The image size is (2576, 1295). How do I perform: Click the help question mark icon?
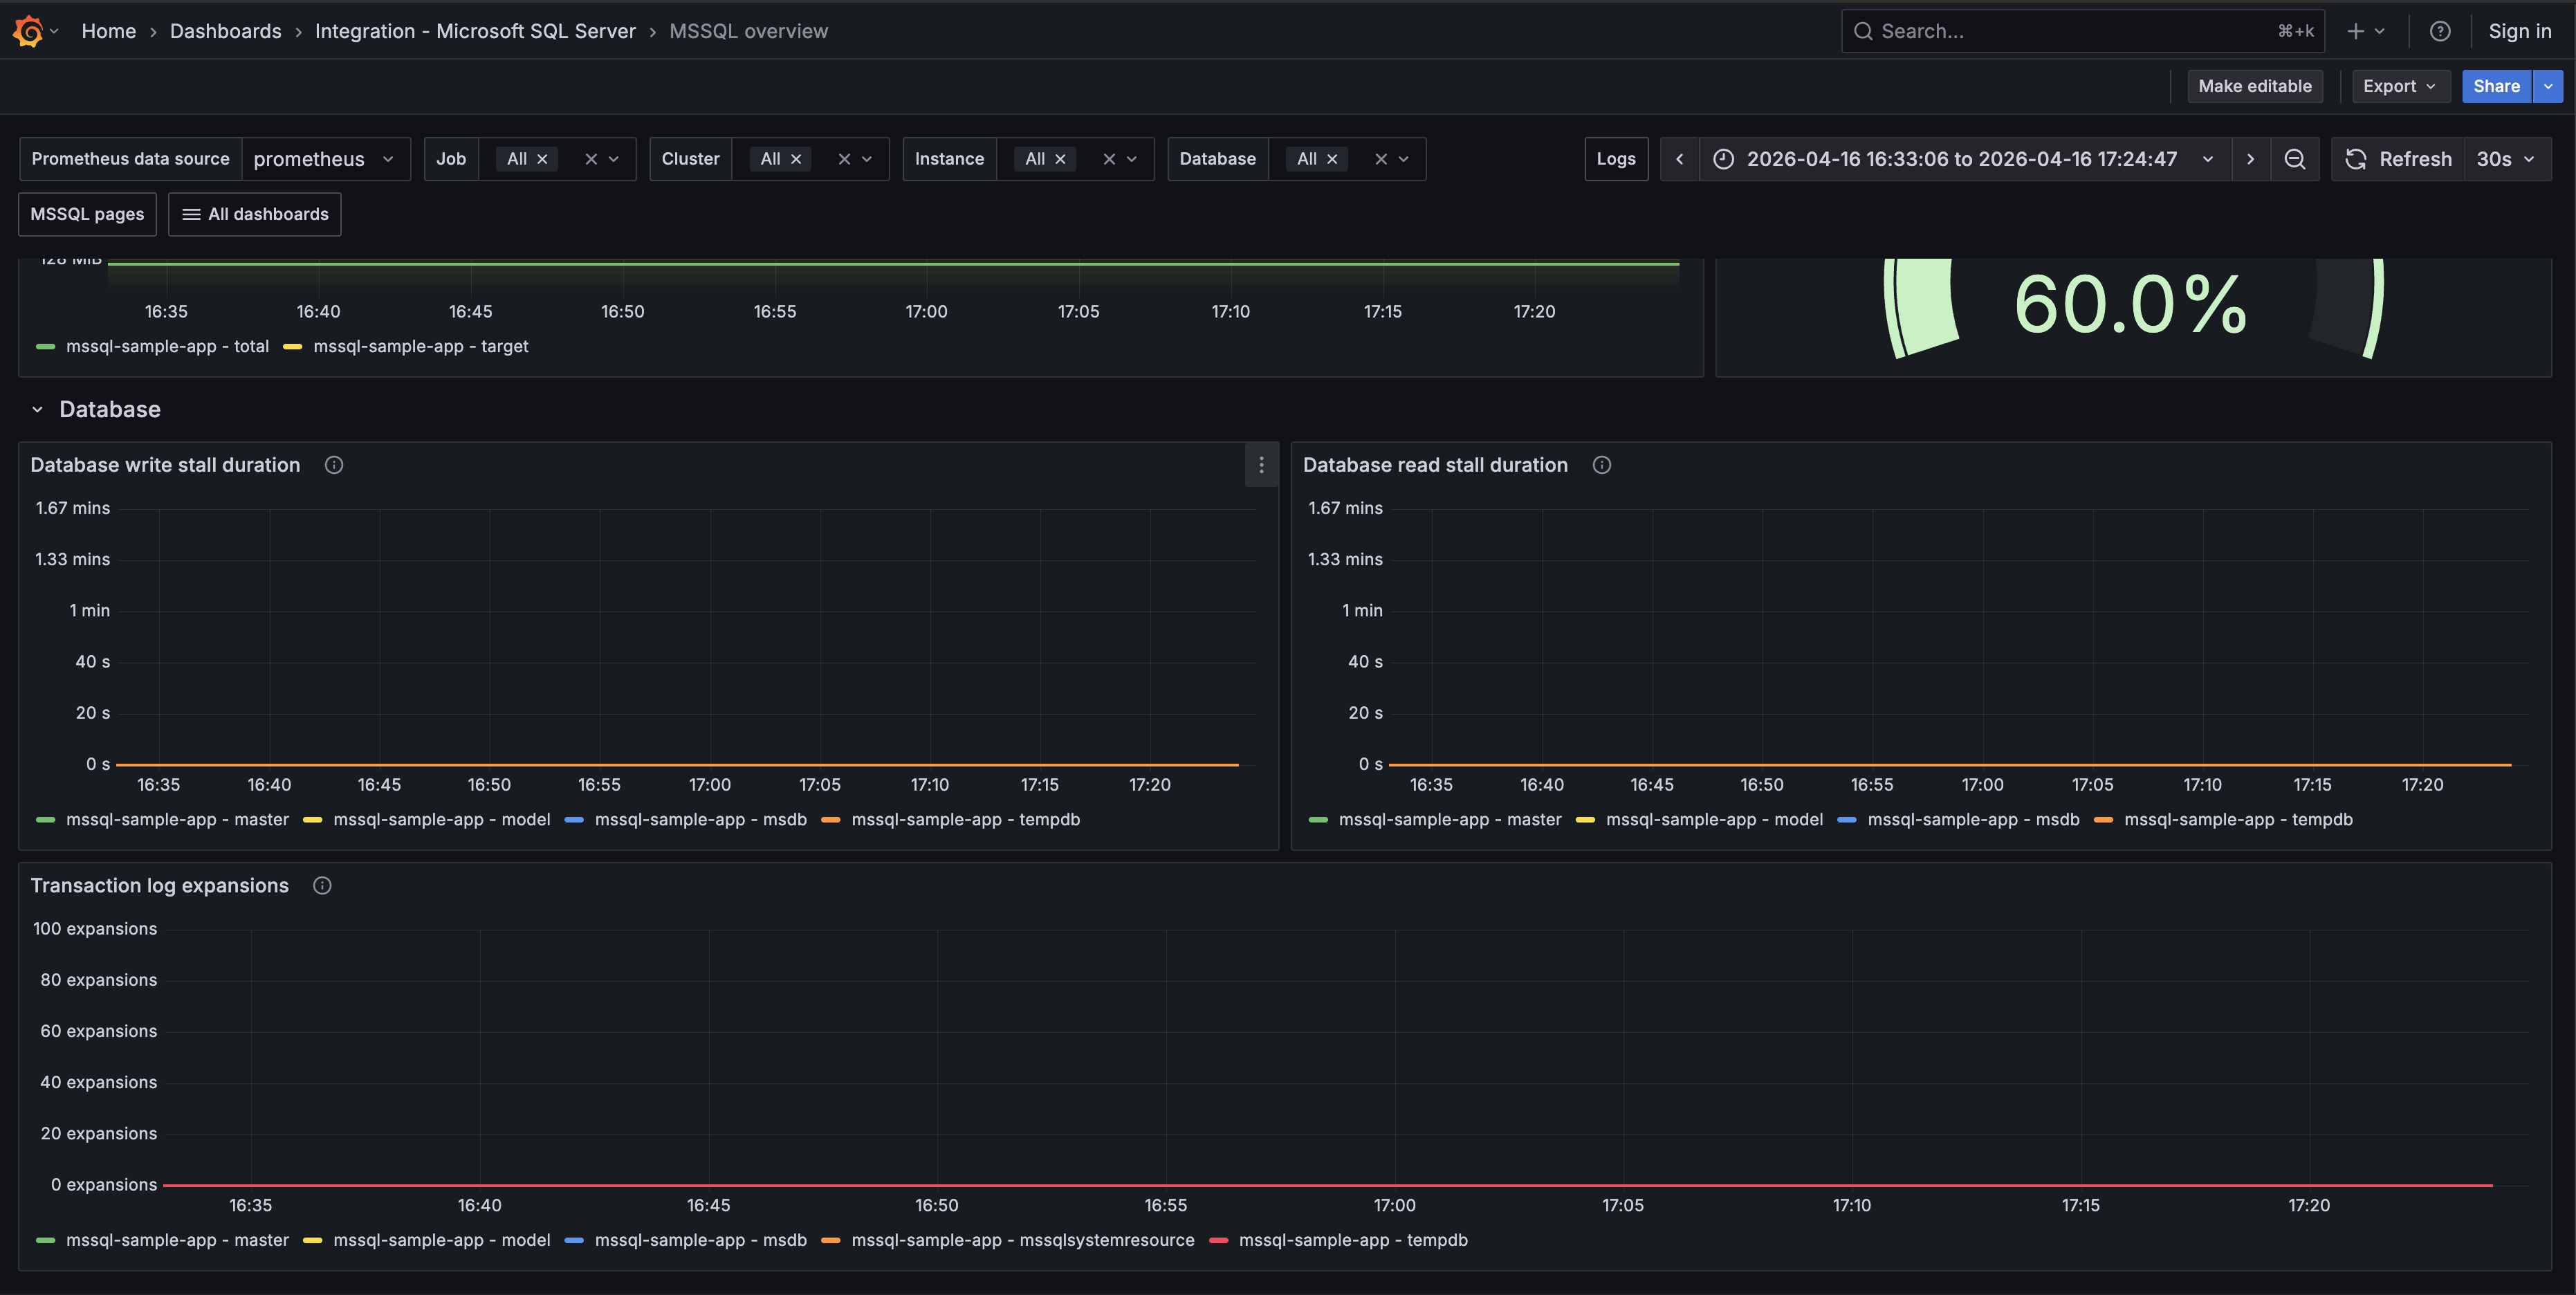(2440, 31)
